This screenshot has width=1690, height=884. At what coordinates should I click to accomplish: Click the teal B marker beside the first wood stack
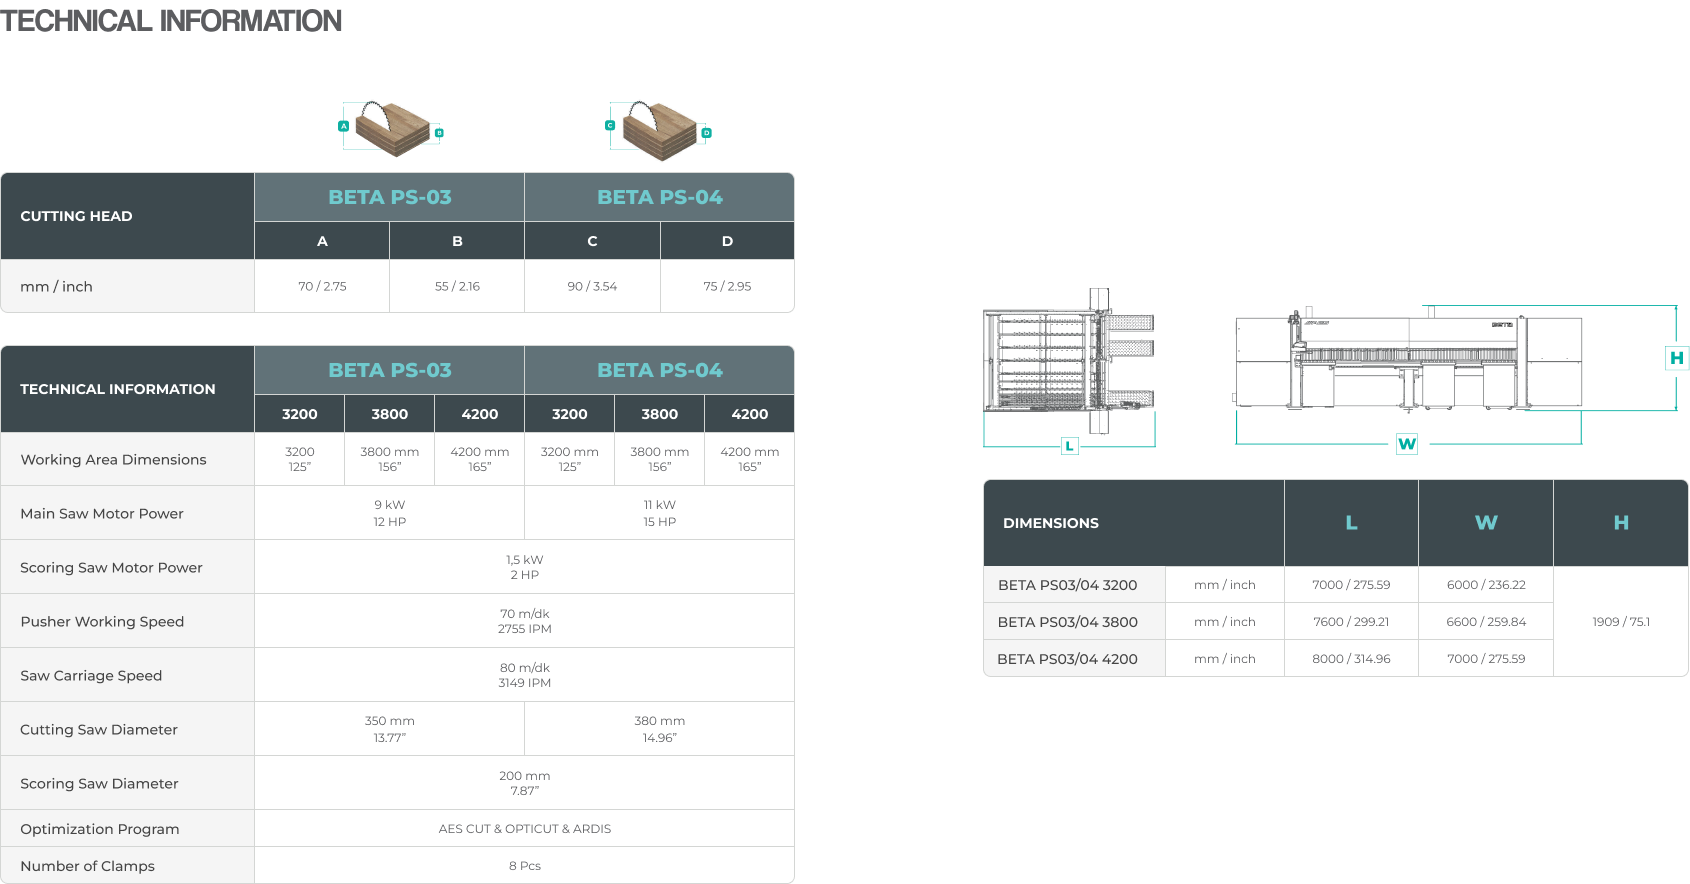coord(439,132)
